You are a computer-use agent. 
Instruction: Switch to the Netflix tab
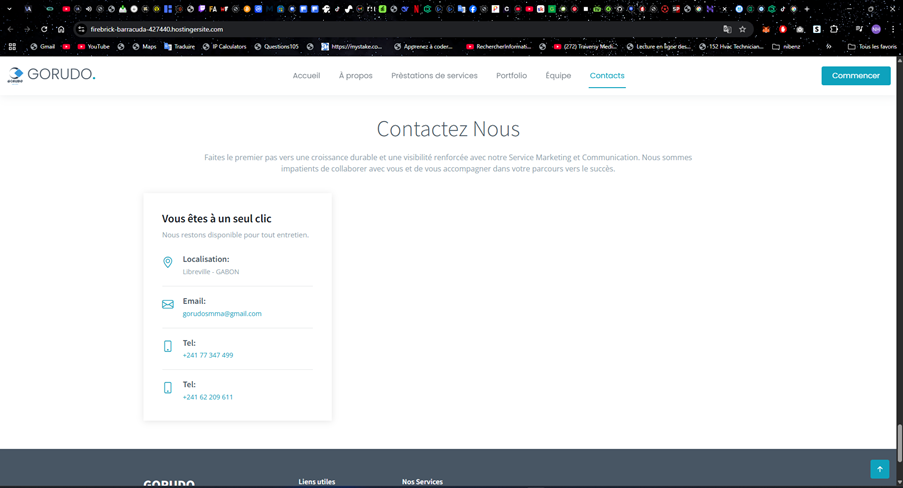tap(416, 9)
